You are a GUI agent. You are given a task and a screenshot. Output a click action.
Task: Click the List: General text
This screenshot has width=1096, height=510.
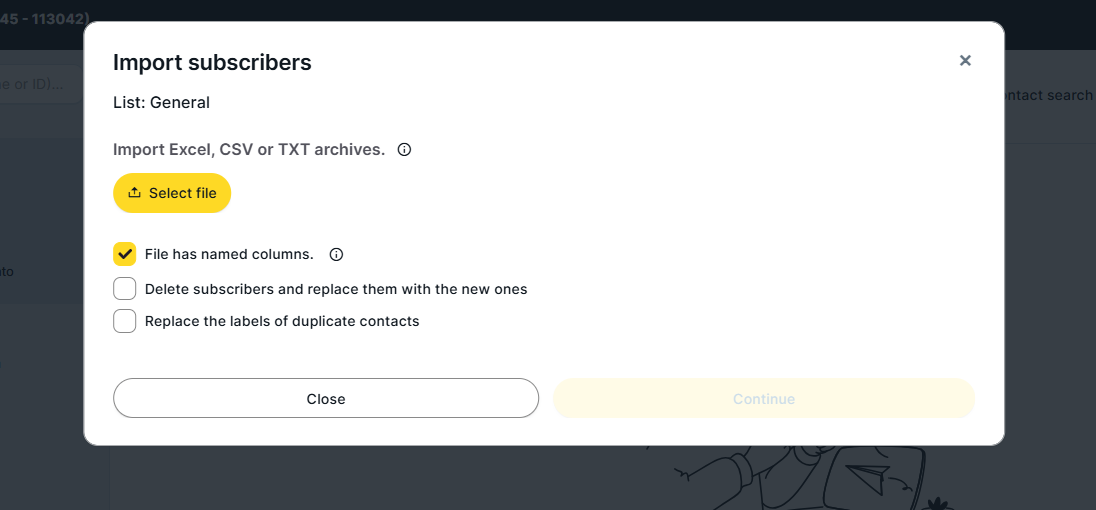pyautogui.click(x=161, y=102)
